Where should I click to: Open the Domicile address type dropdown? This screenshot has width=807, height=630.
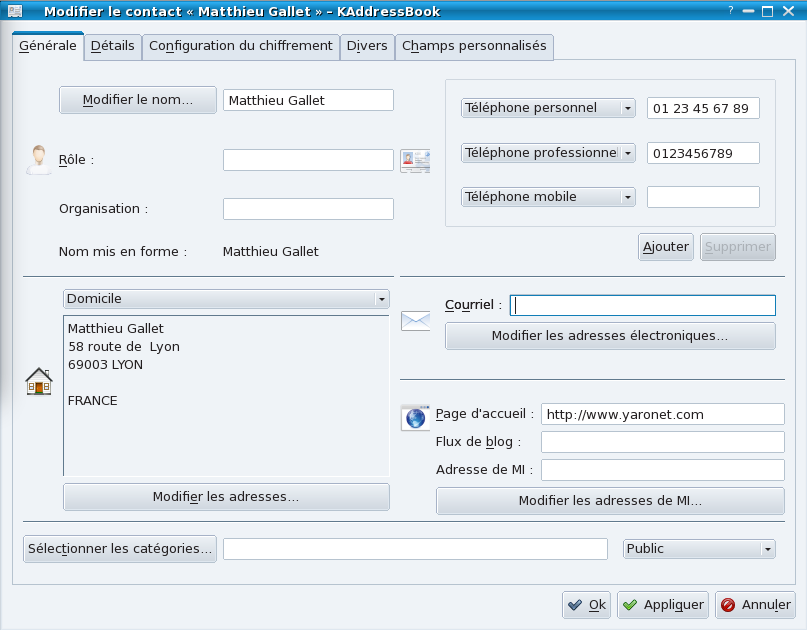click(226, 299)
